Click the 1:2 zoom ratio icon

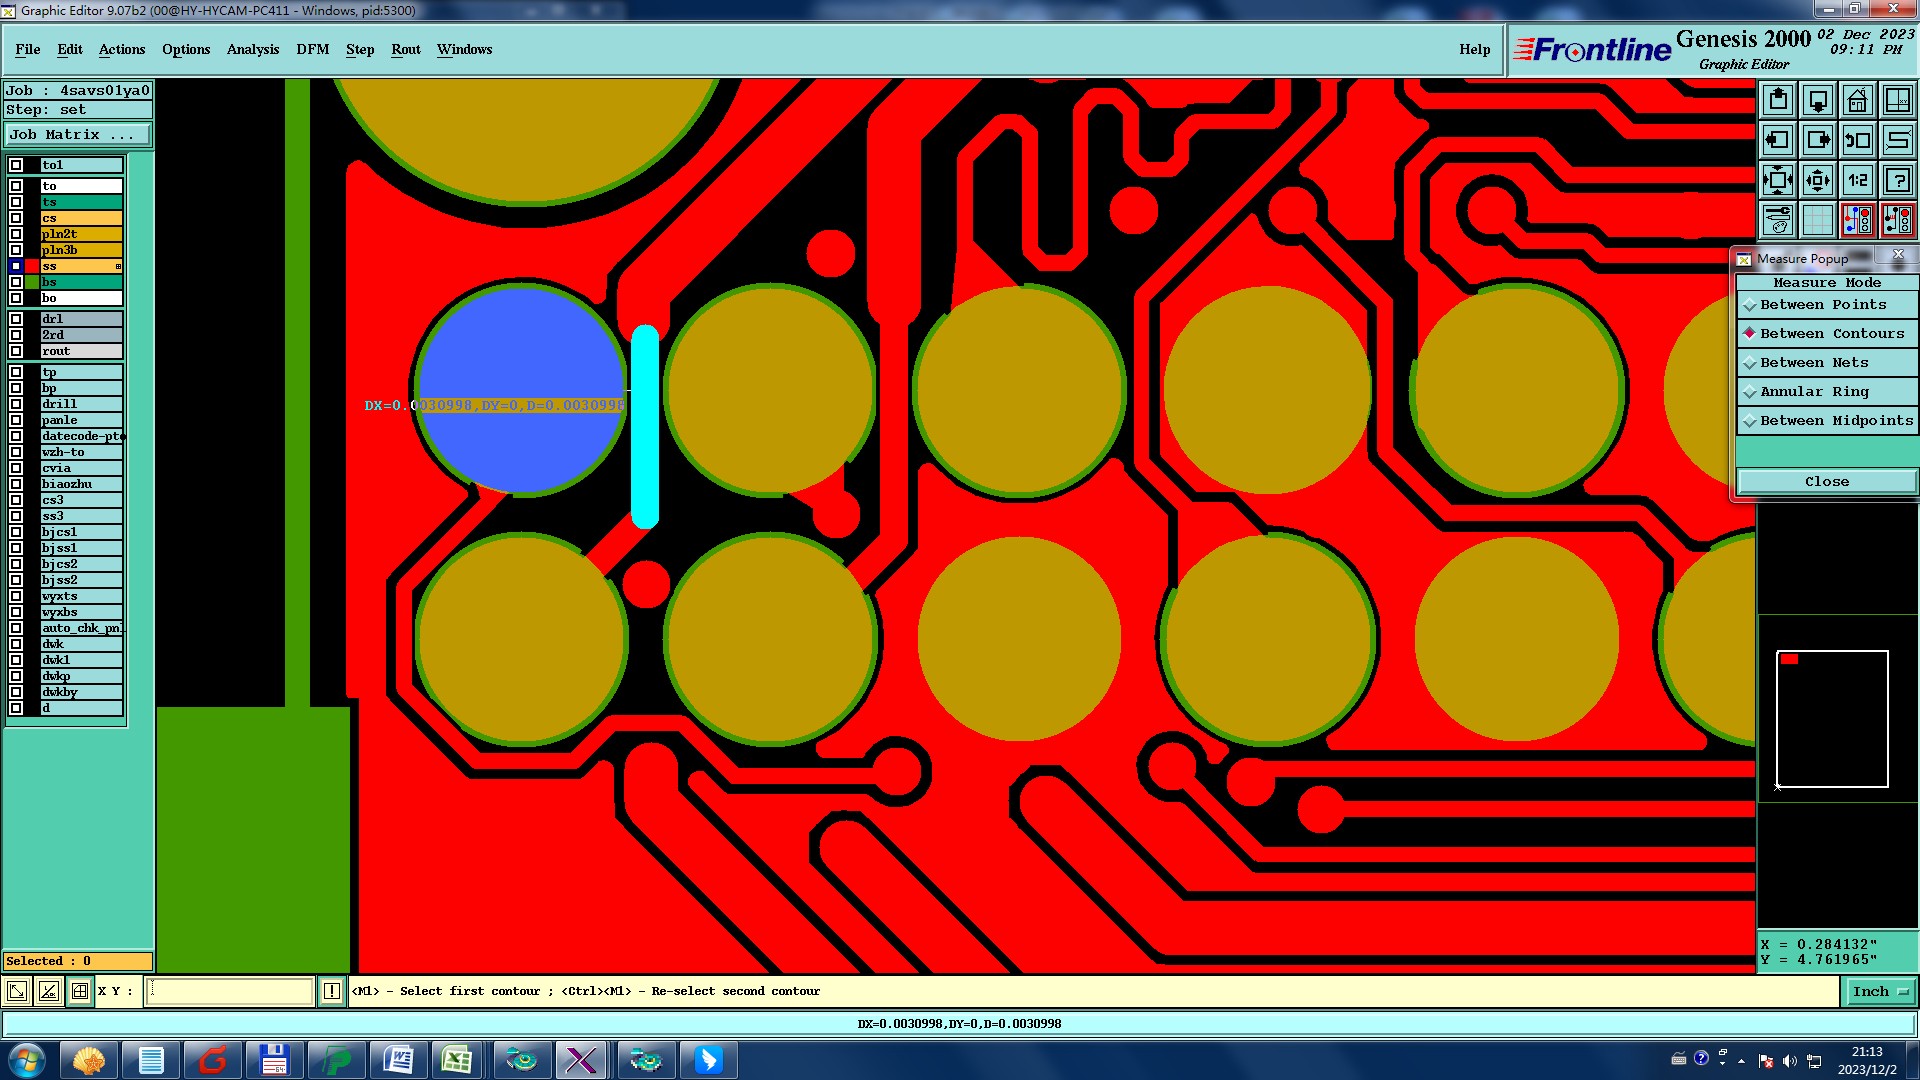click(x=1857, y=180)
